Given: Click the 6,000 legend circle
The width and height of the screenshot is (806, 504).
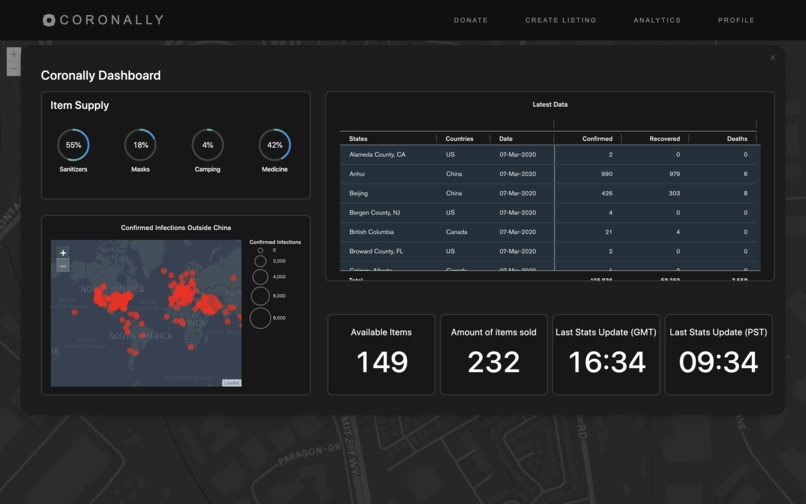Looking at the screenshot, I should point(260,296).
